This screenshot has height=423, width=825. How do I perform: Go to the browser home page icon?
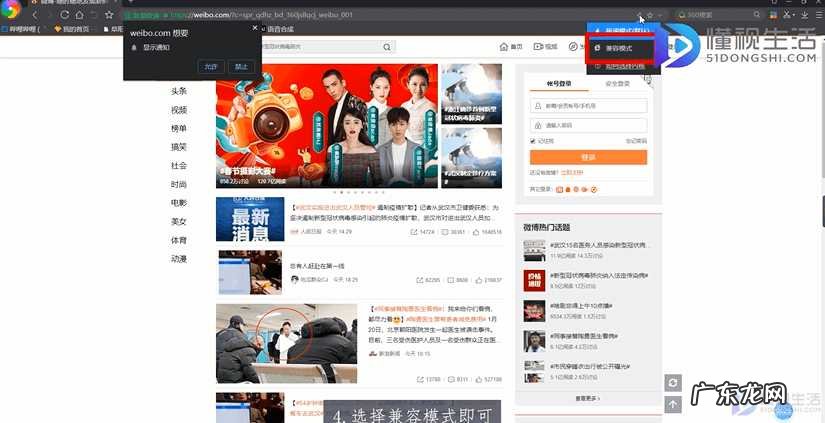[79, 15]
